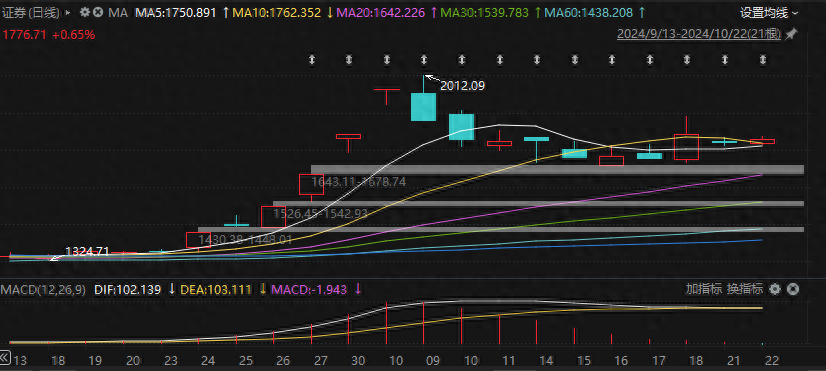826x371 pixels.
Task: Remove MA indicator with circled X beside MA label
Action: pyautogui.click(x=97, y=13)
